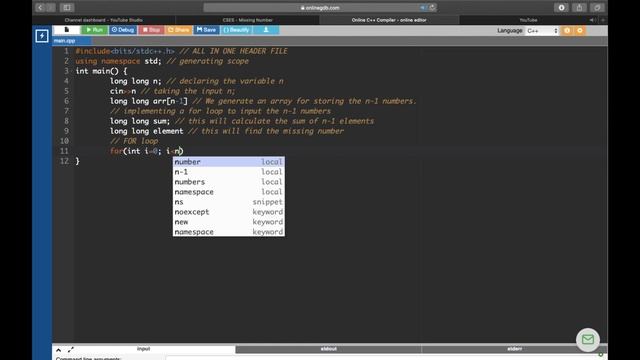Select the input tab in the bottom panel
Screen dimensions: 640x360
click(x=144, y=349)
